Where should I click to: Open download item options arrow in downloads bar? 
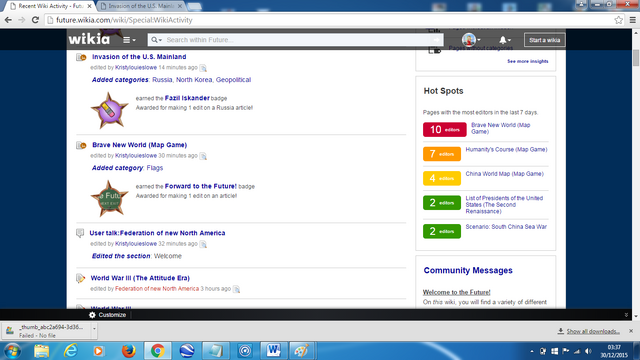(x=94, y=328)
